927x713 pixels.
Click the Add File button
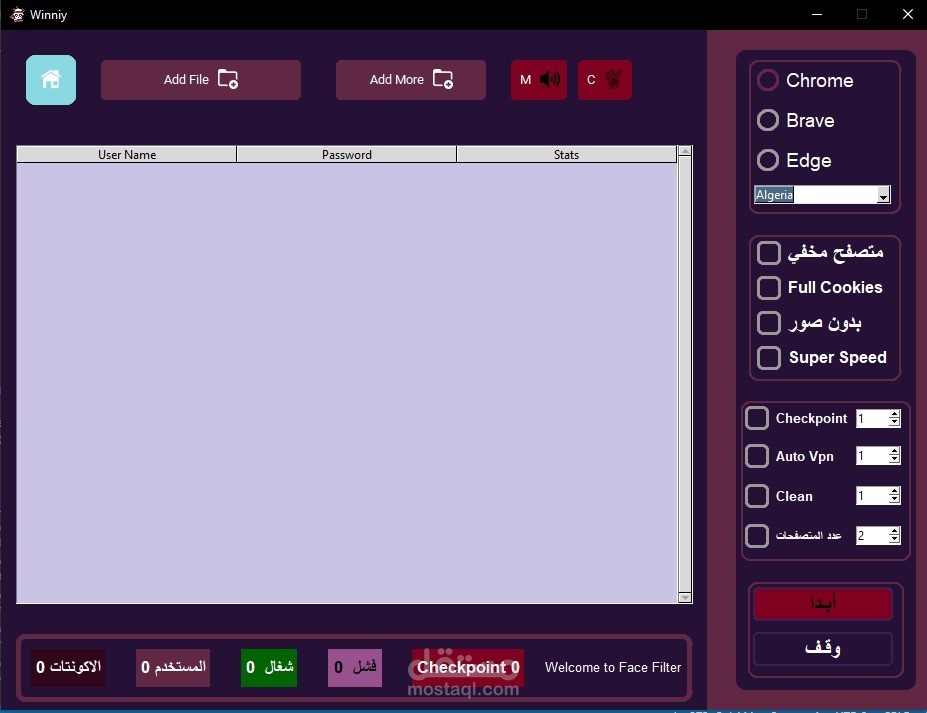point(201,80)
